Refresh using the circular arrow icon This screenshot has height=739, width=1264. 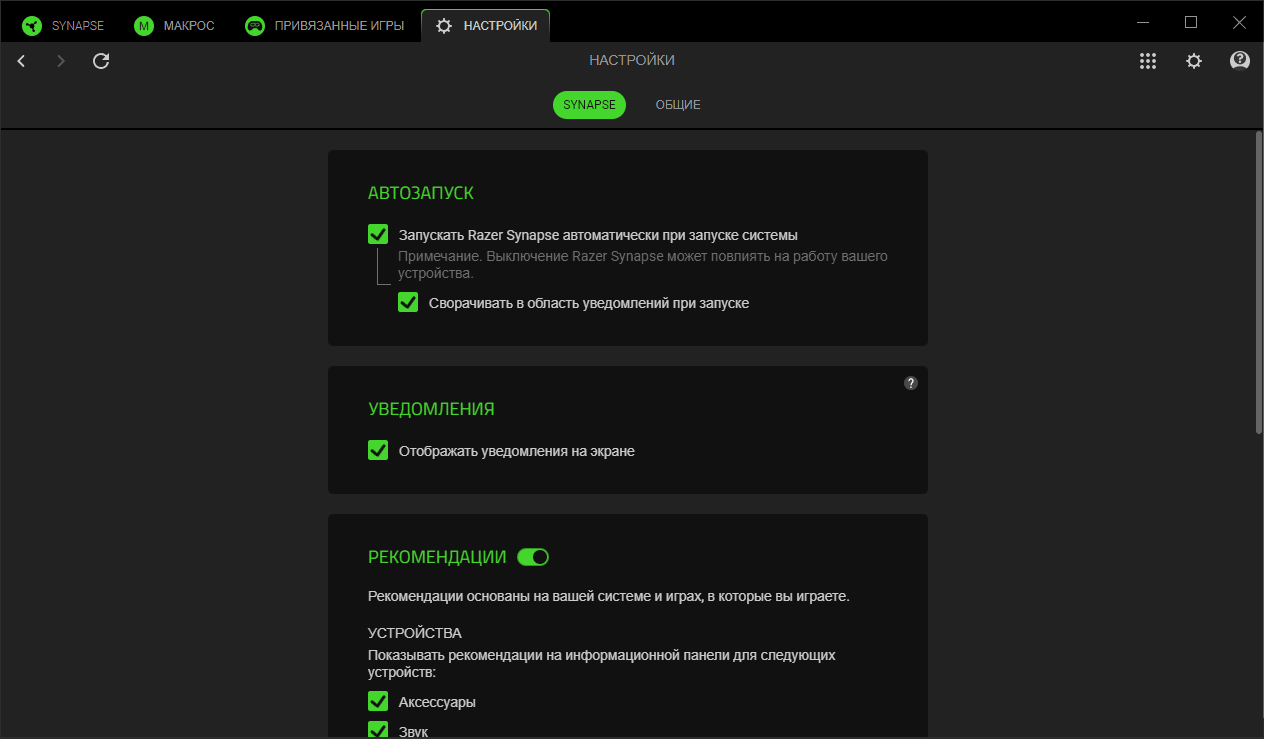click(101, 61)
